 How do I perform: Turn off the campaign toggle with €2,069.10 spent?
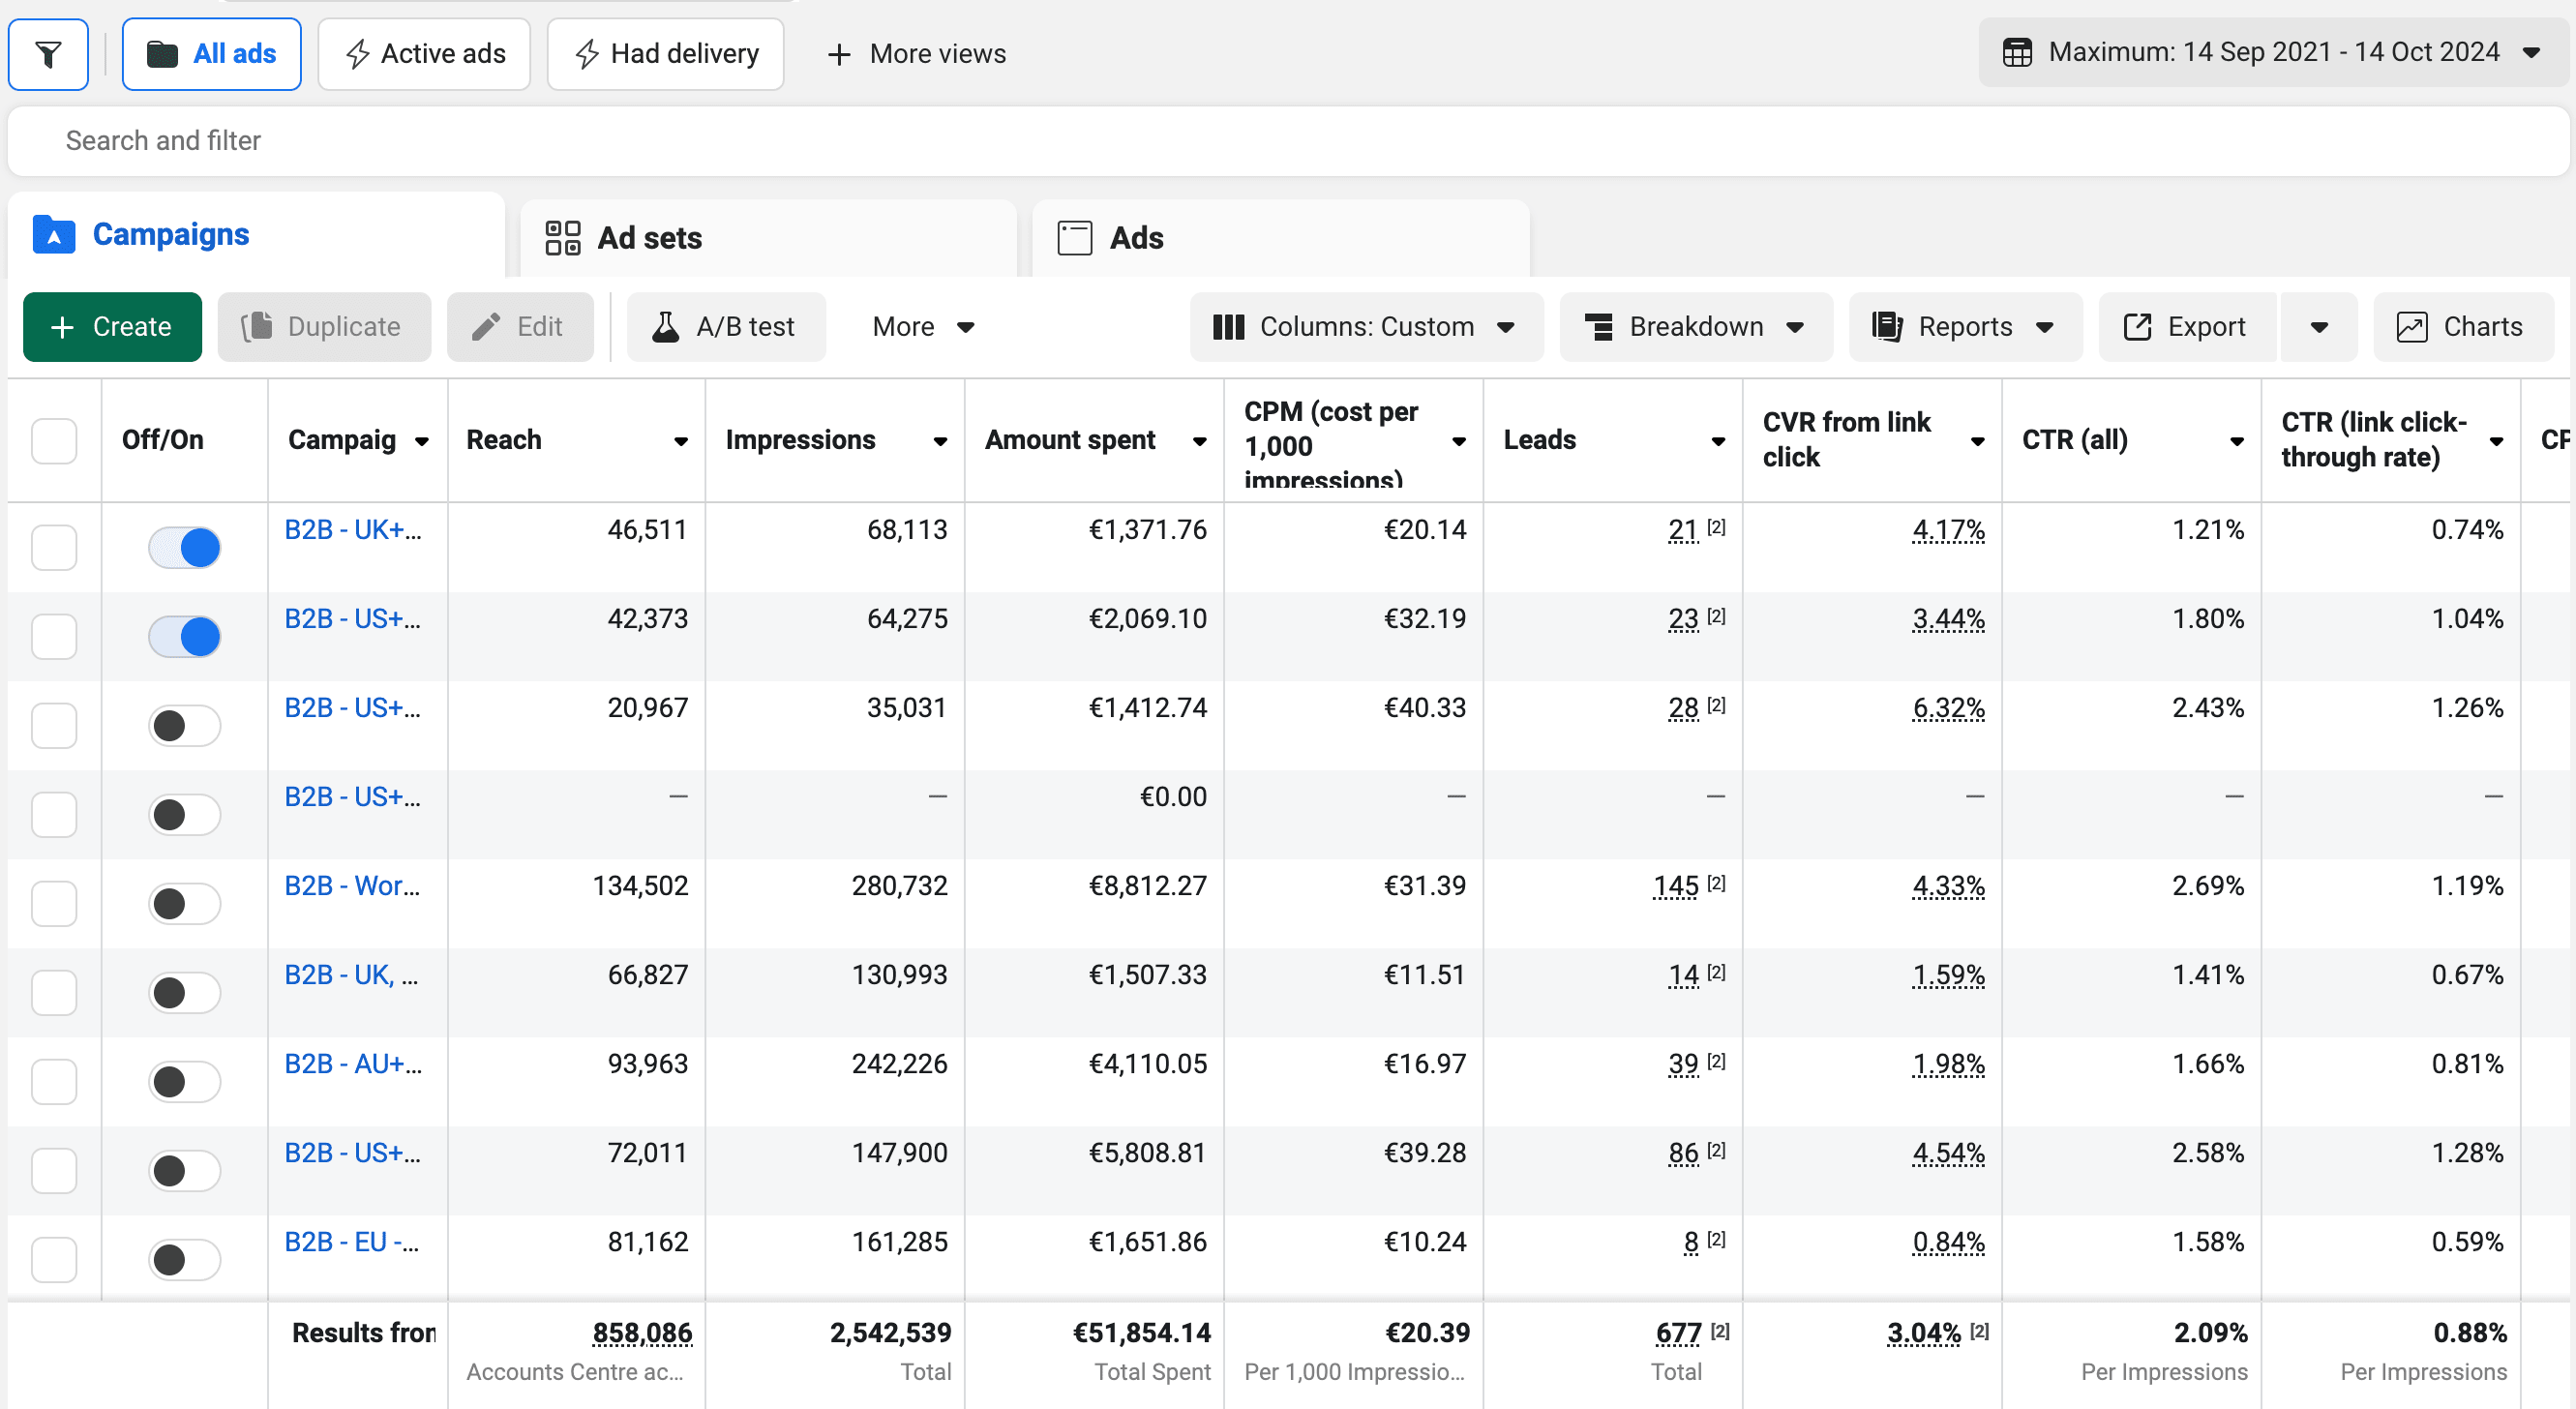tap(185, 636)
